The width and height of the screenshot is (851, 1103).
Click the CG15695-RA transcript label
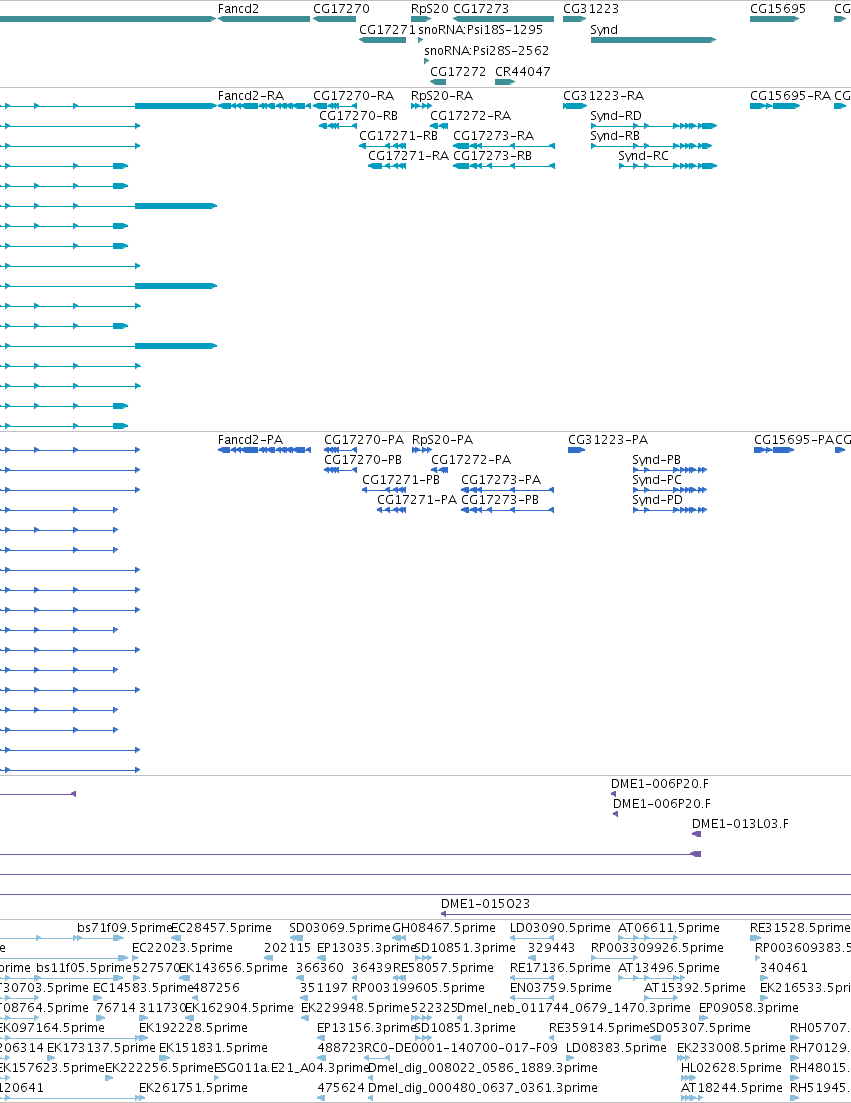point(791,96)
